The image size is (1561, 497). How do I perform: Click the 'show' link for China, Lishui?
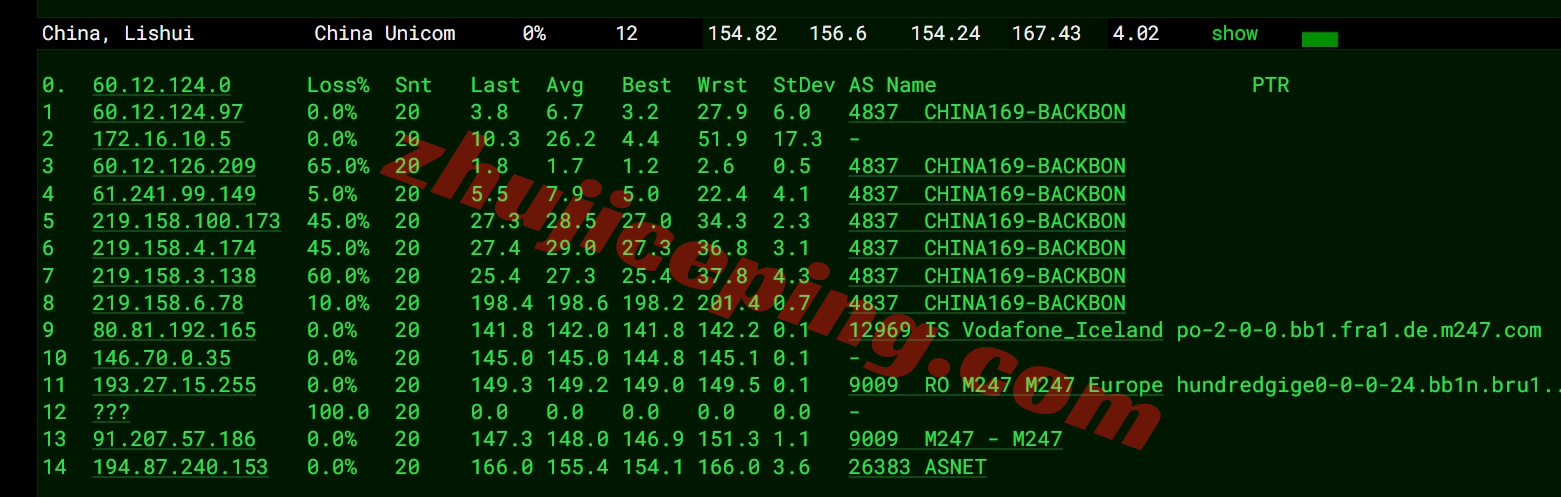pyautogui.click(x=1234, y=34)
